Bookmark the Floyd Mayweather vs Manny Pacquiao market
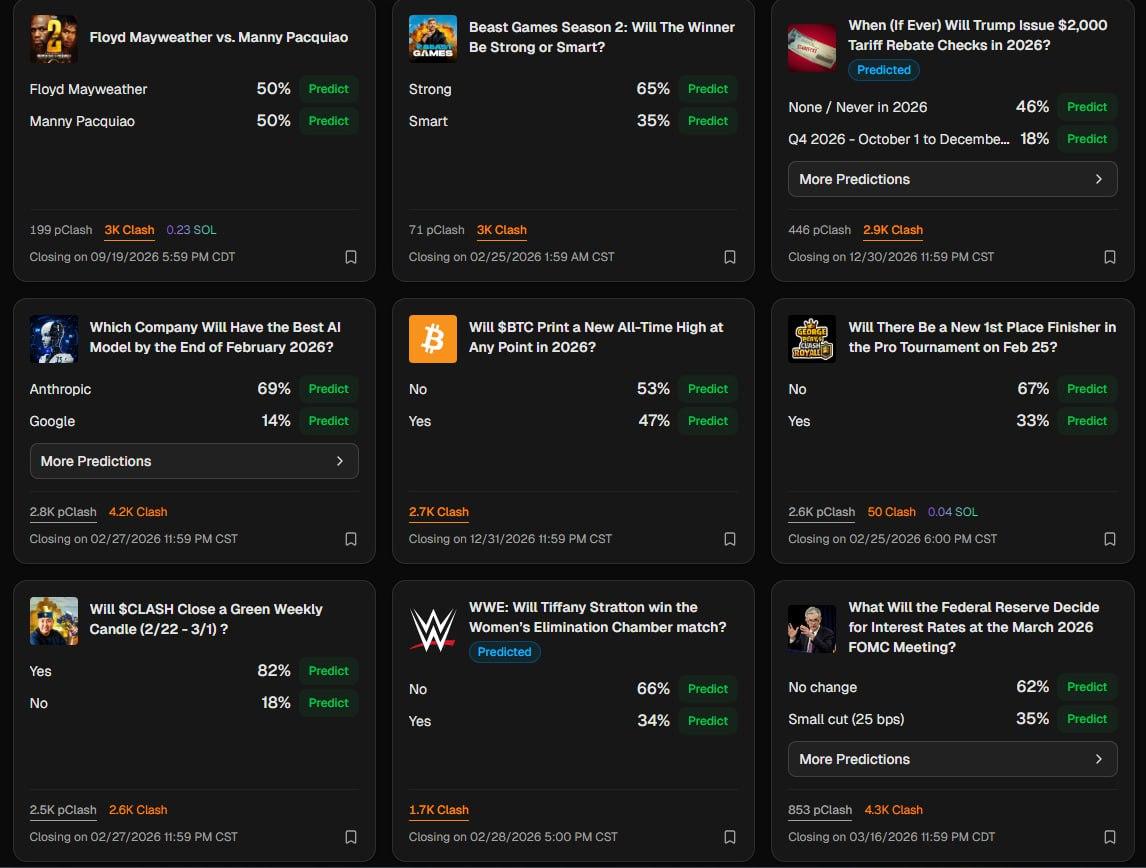The width and height of the screenshot is (1146, 868). pyautogui.click(x=351, y=257)
